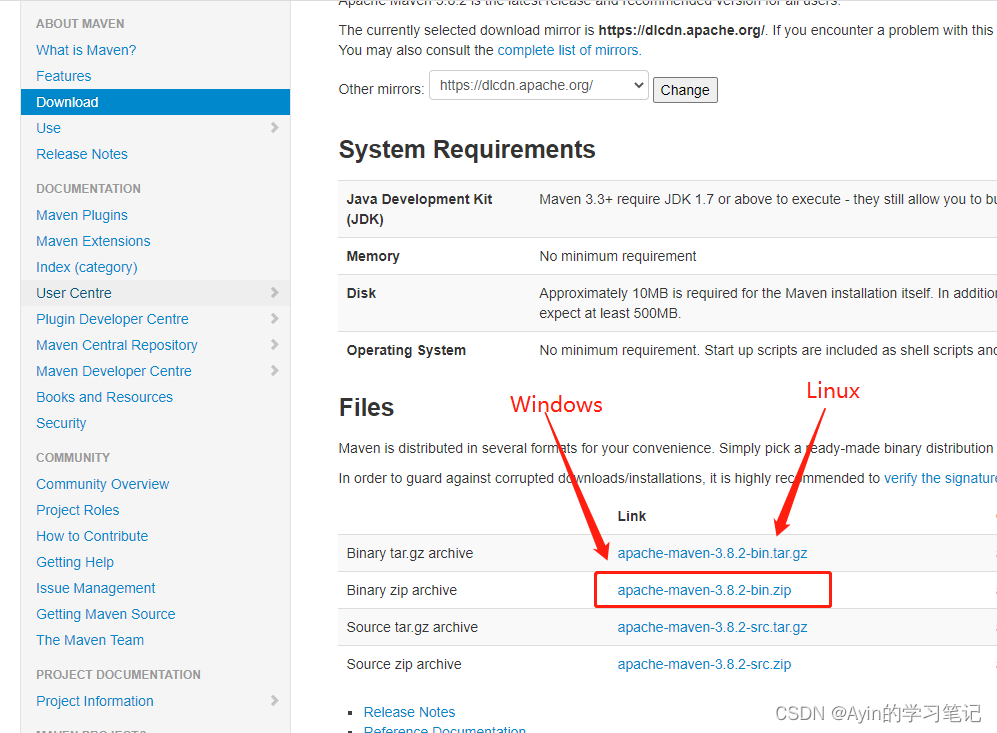Click the Disk row label
997x733 pixels.
361,293
